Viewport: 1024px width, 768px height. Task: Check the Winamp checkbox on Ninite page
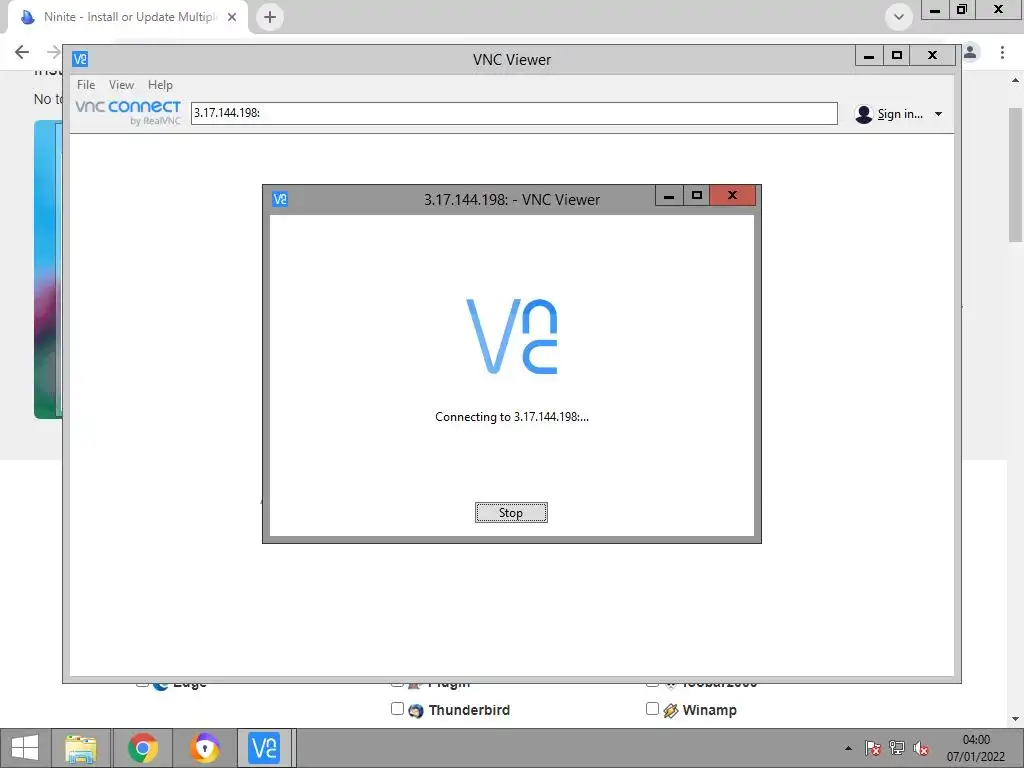tap(652, 709)
